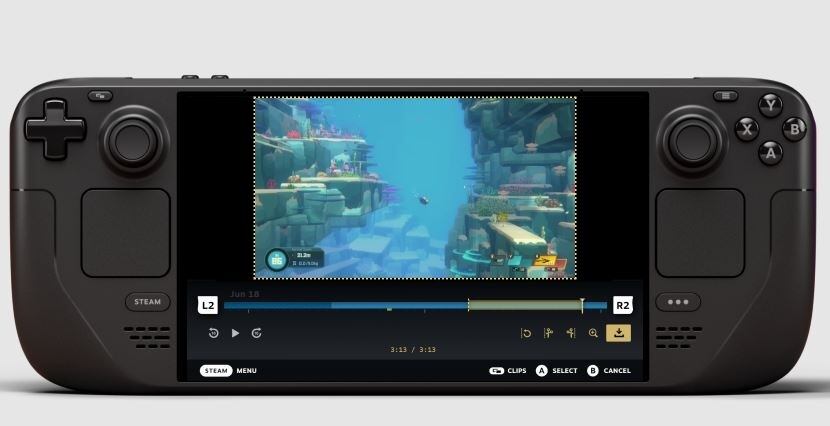Play the recorded clip
The width and height of the screenshot is (830, 426).
pyautogui.click(x=236, y=333)
